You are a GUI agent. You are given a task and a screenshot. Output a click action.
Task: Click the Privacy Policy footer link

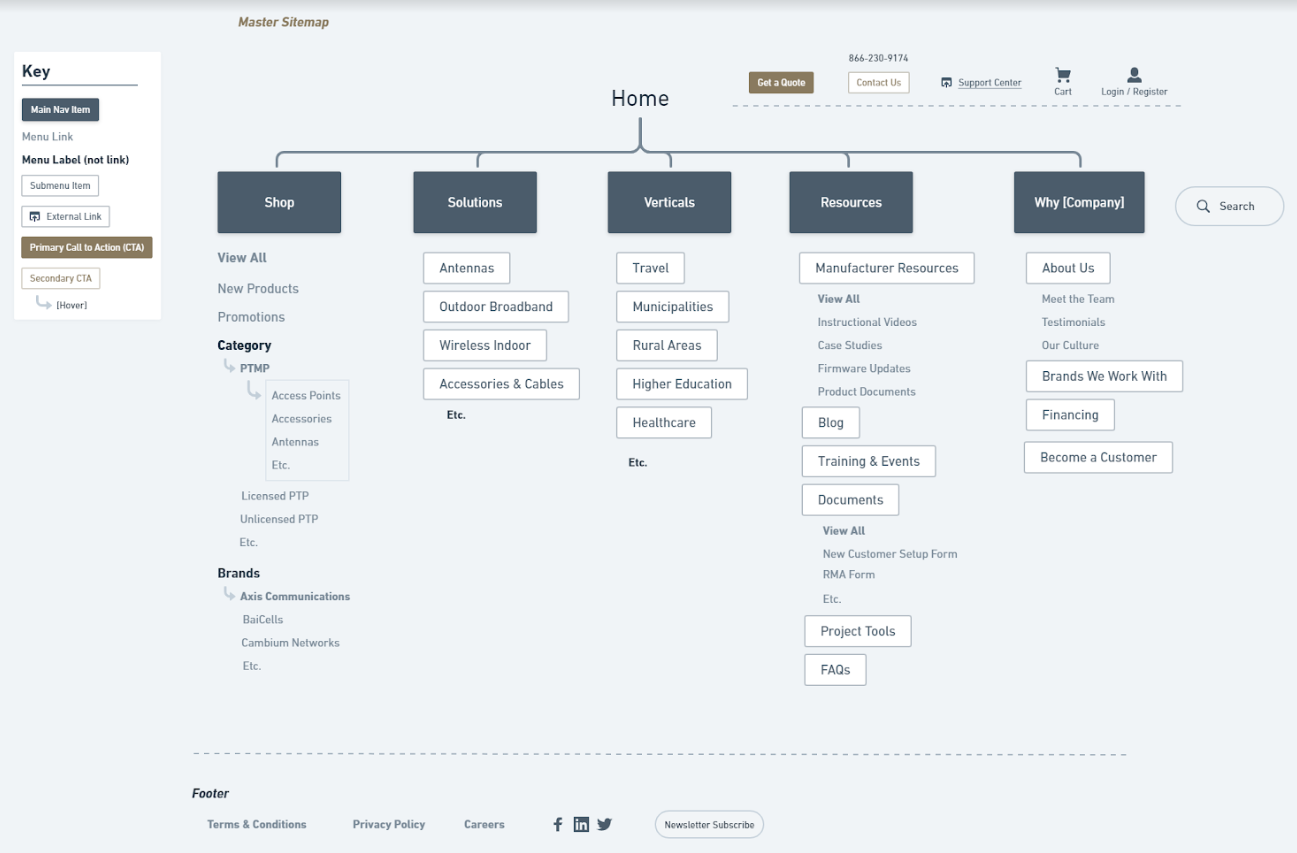[389, 824]
